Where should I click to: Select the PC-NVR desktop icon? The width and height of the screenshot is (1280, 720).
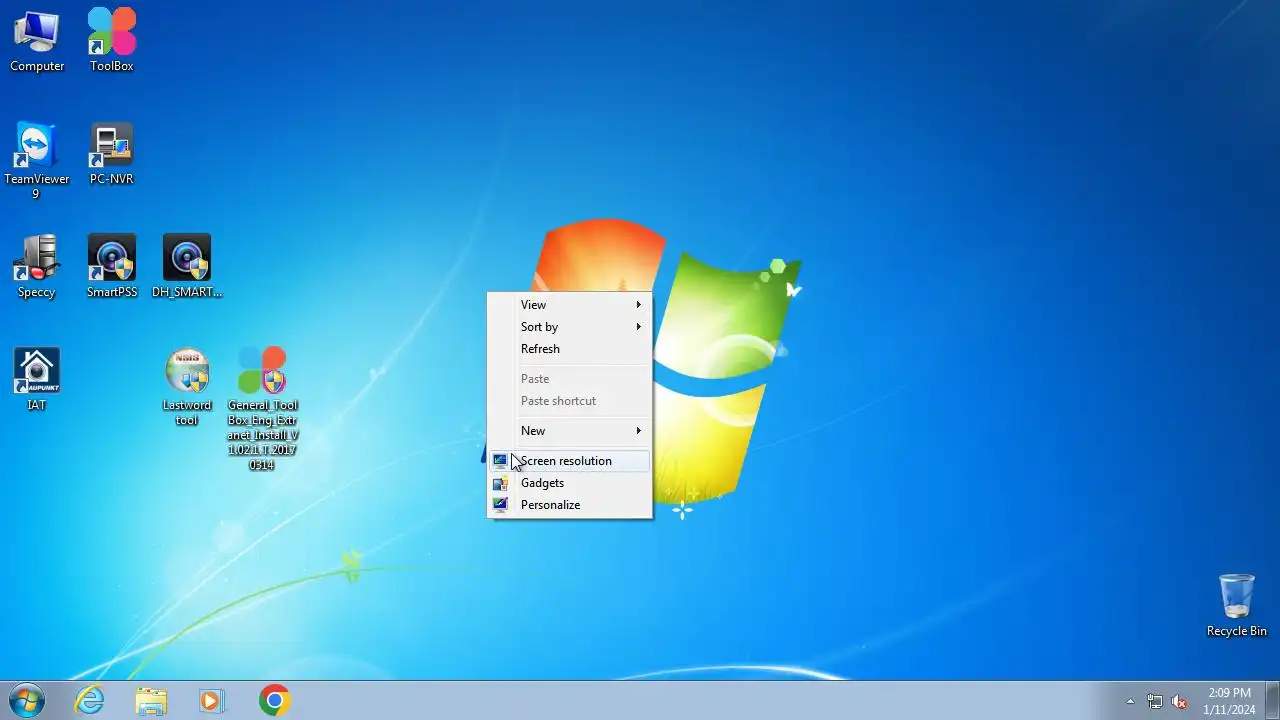tap(111, 154)
